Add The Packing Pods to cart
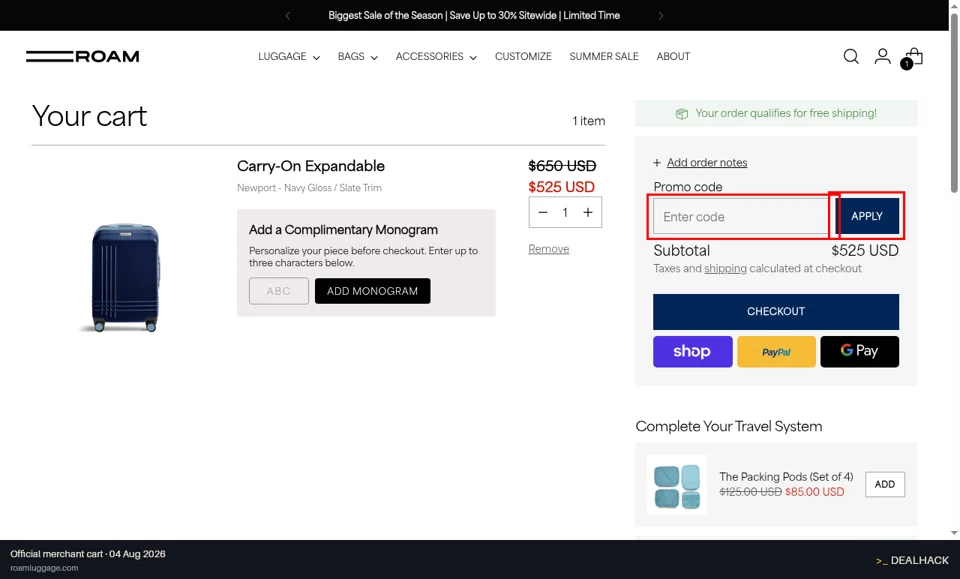This screenshot has height=579, width=960. [x=885, y=484]
